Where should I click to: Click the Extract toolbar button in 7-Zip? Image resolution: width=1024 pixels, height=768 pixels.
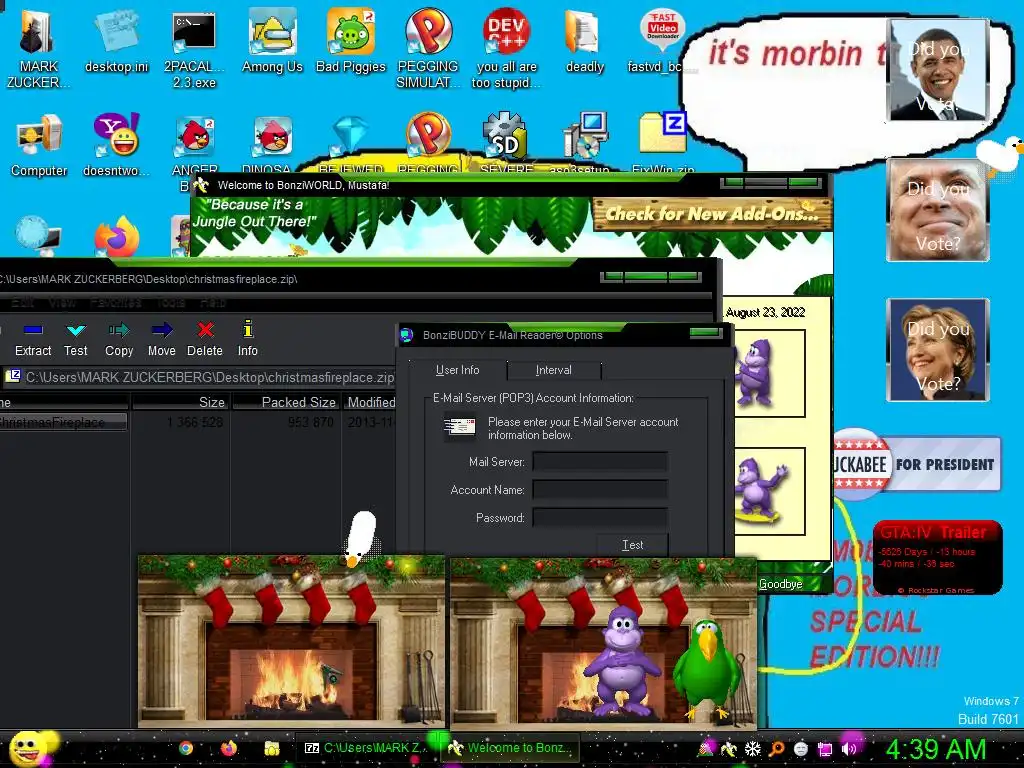[x=33, y=339]
